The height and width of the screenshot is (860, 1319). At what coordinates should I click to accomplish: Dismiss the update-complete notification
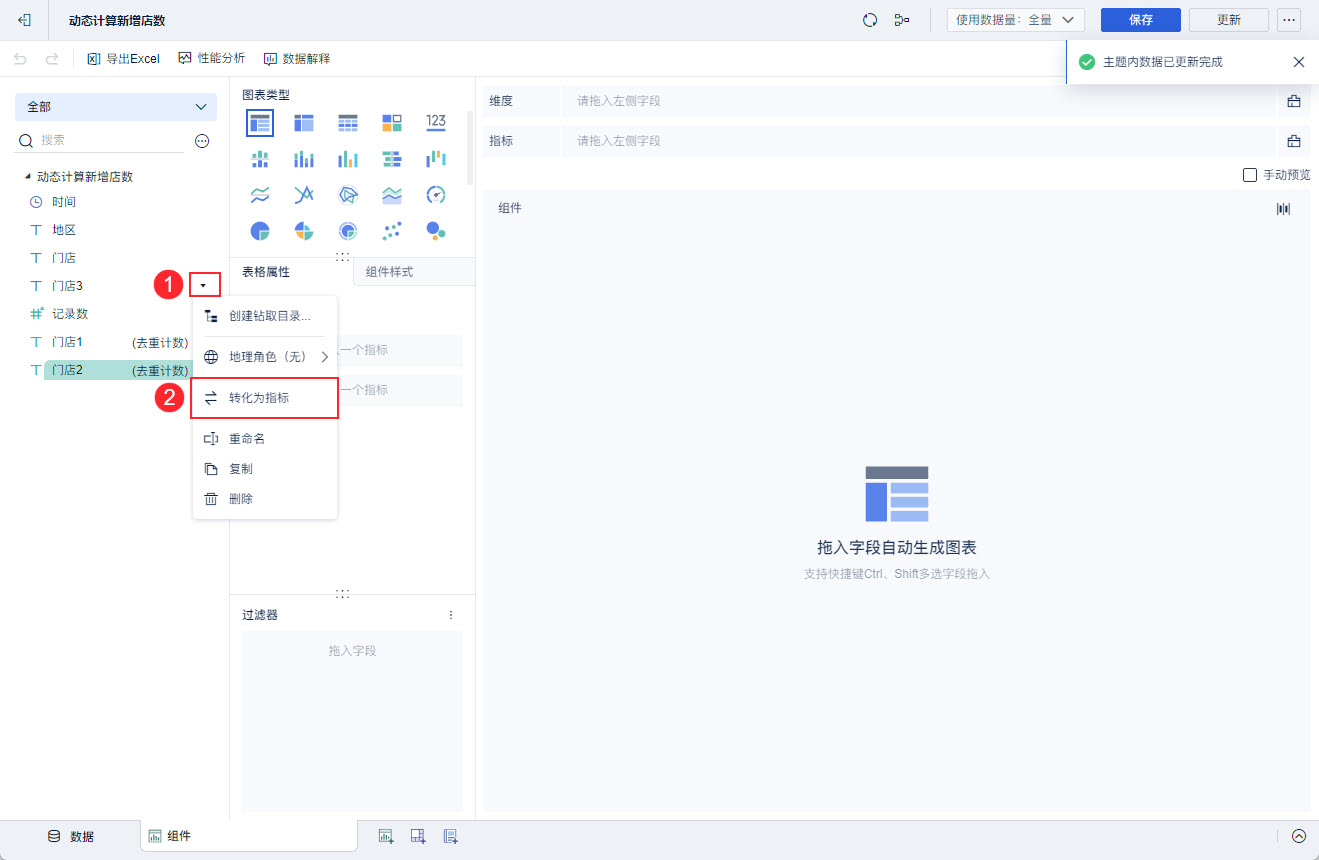[1299, 62]
